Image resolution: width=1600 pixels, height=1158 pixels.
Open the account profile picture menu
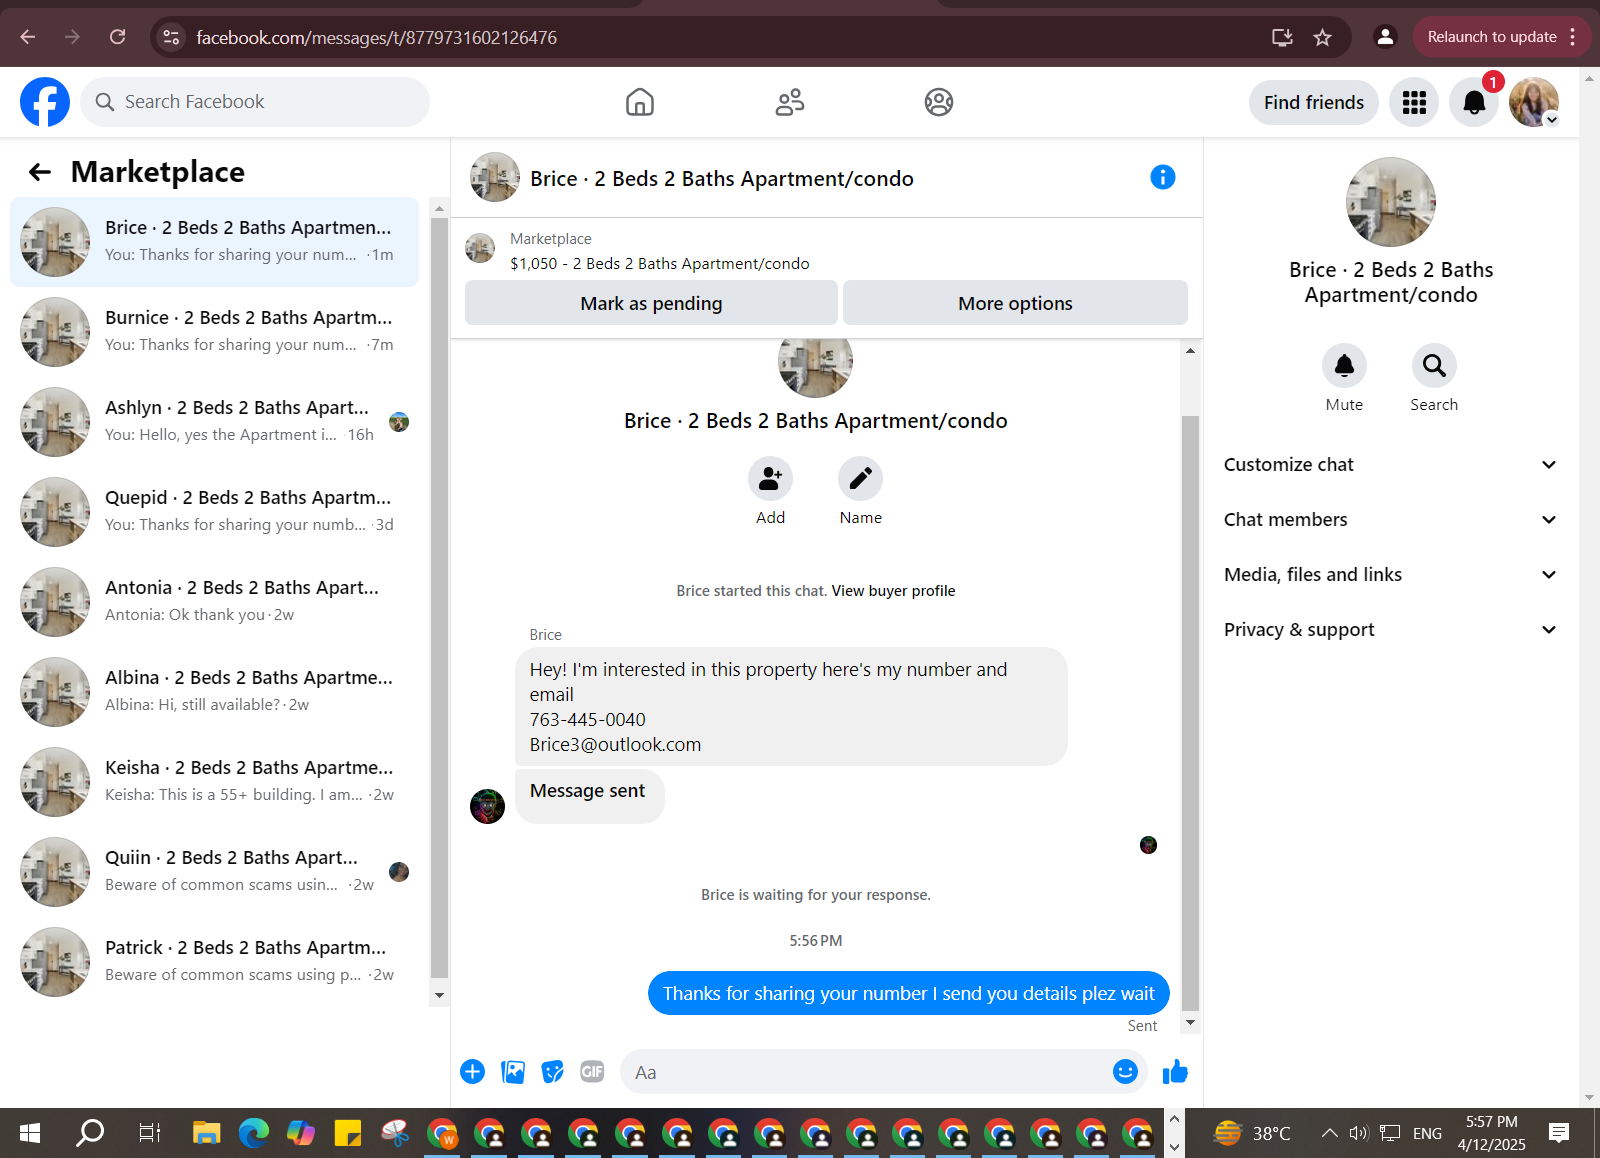pos(1534,102)
